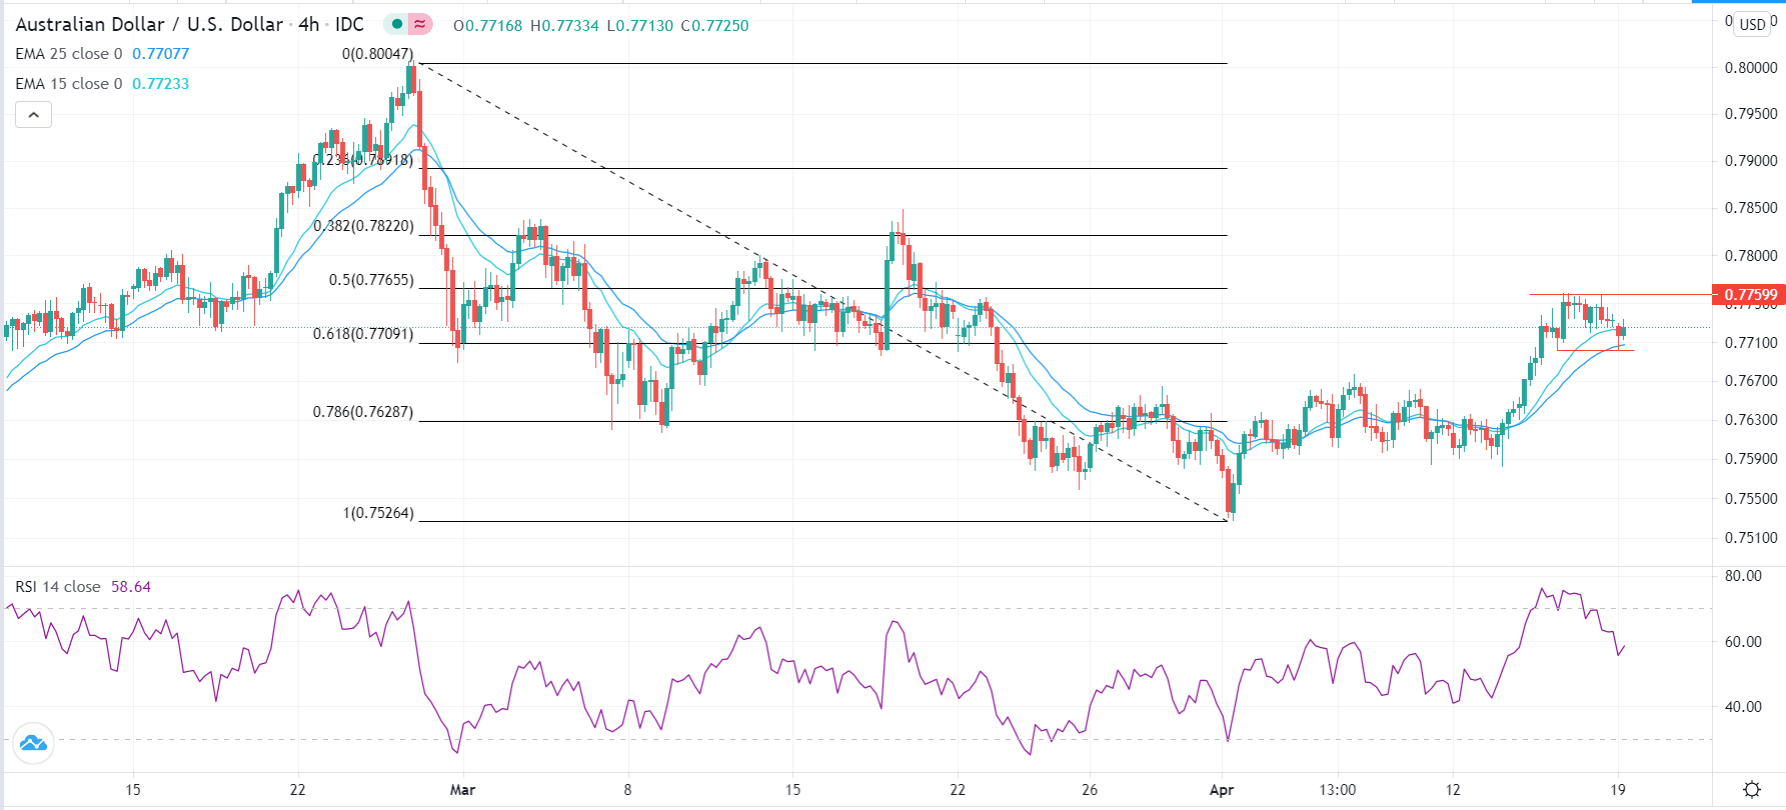Screen dimensions: 1786x810
Task: Click the open value O0.77168 in the legend
Action: [487, 25]
